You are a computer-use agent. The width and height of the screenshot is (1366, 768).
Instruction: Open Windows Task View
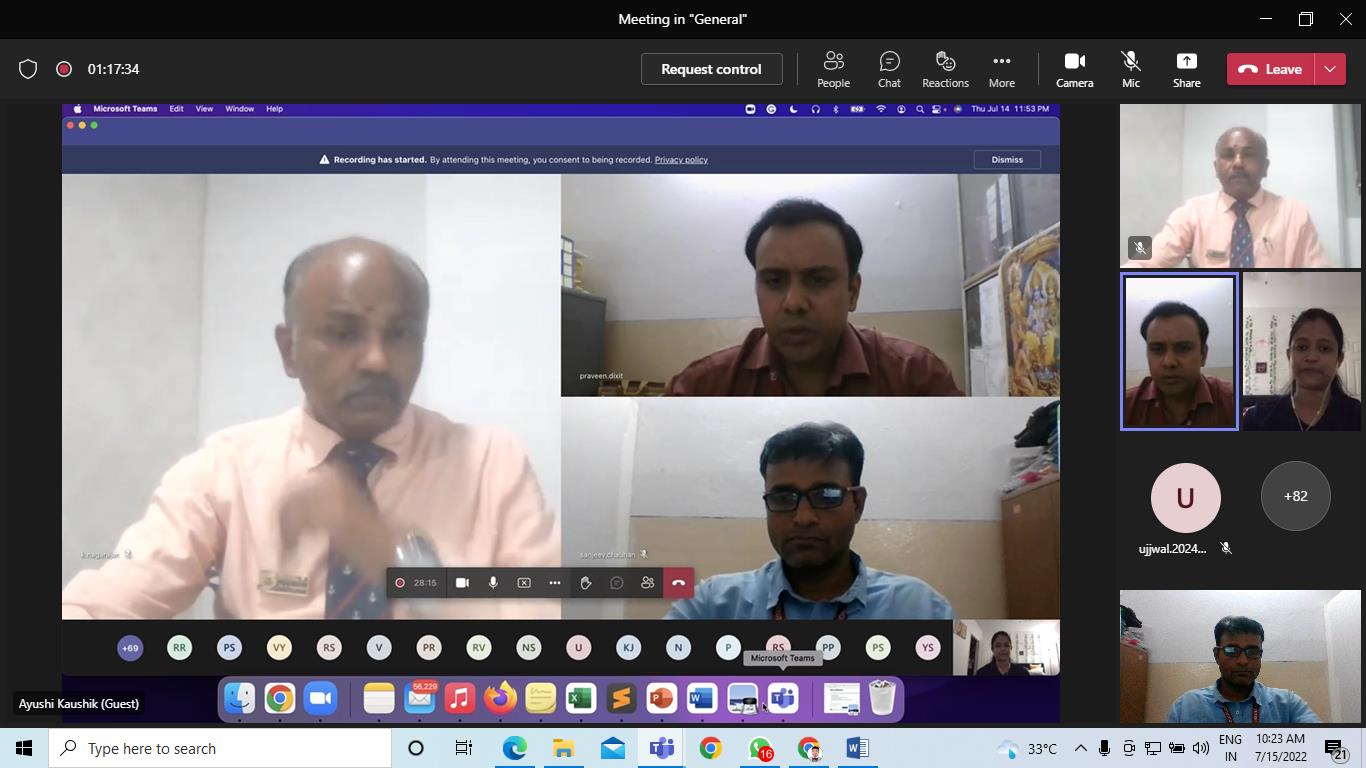(464, 748)
